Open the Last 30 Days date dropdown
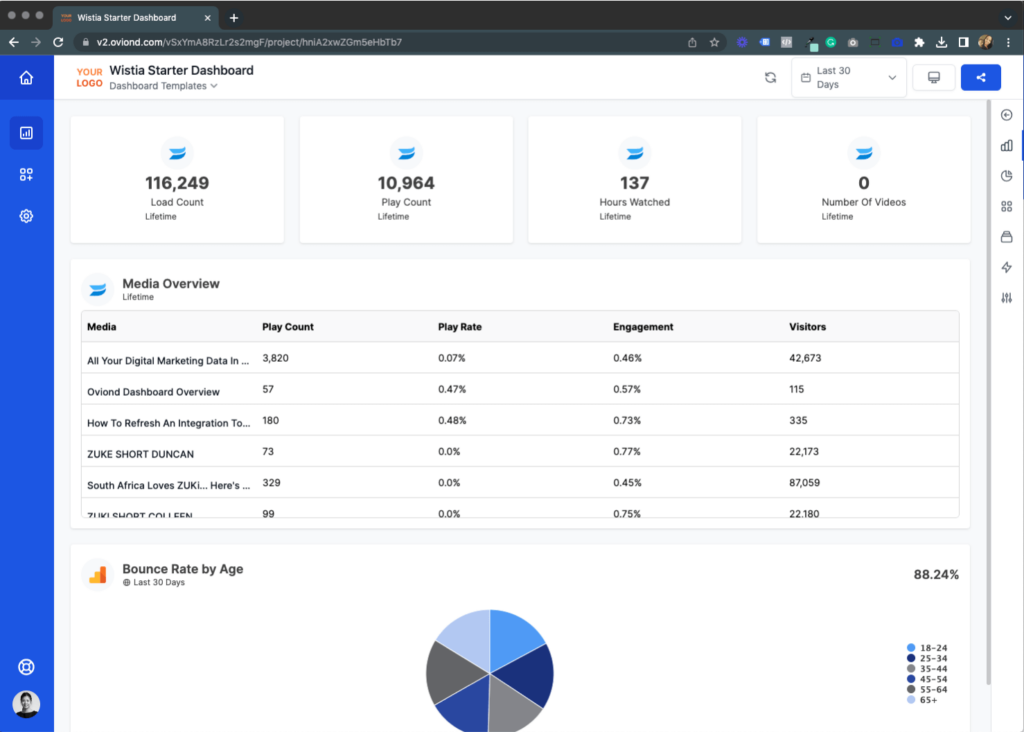Image resolution: width=1024 pixels, height=732 pixels. tap(848, 78)
